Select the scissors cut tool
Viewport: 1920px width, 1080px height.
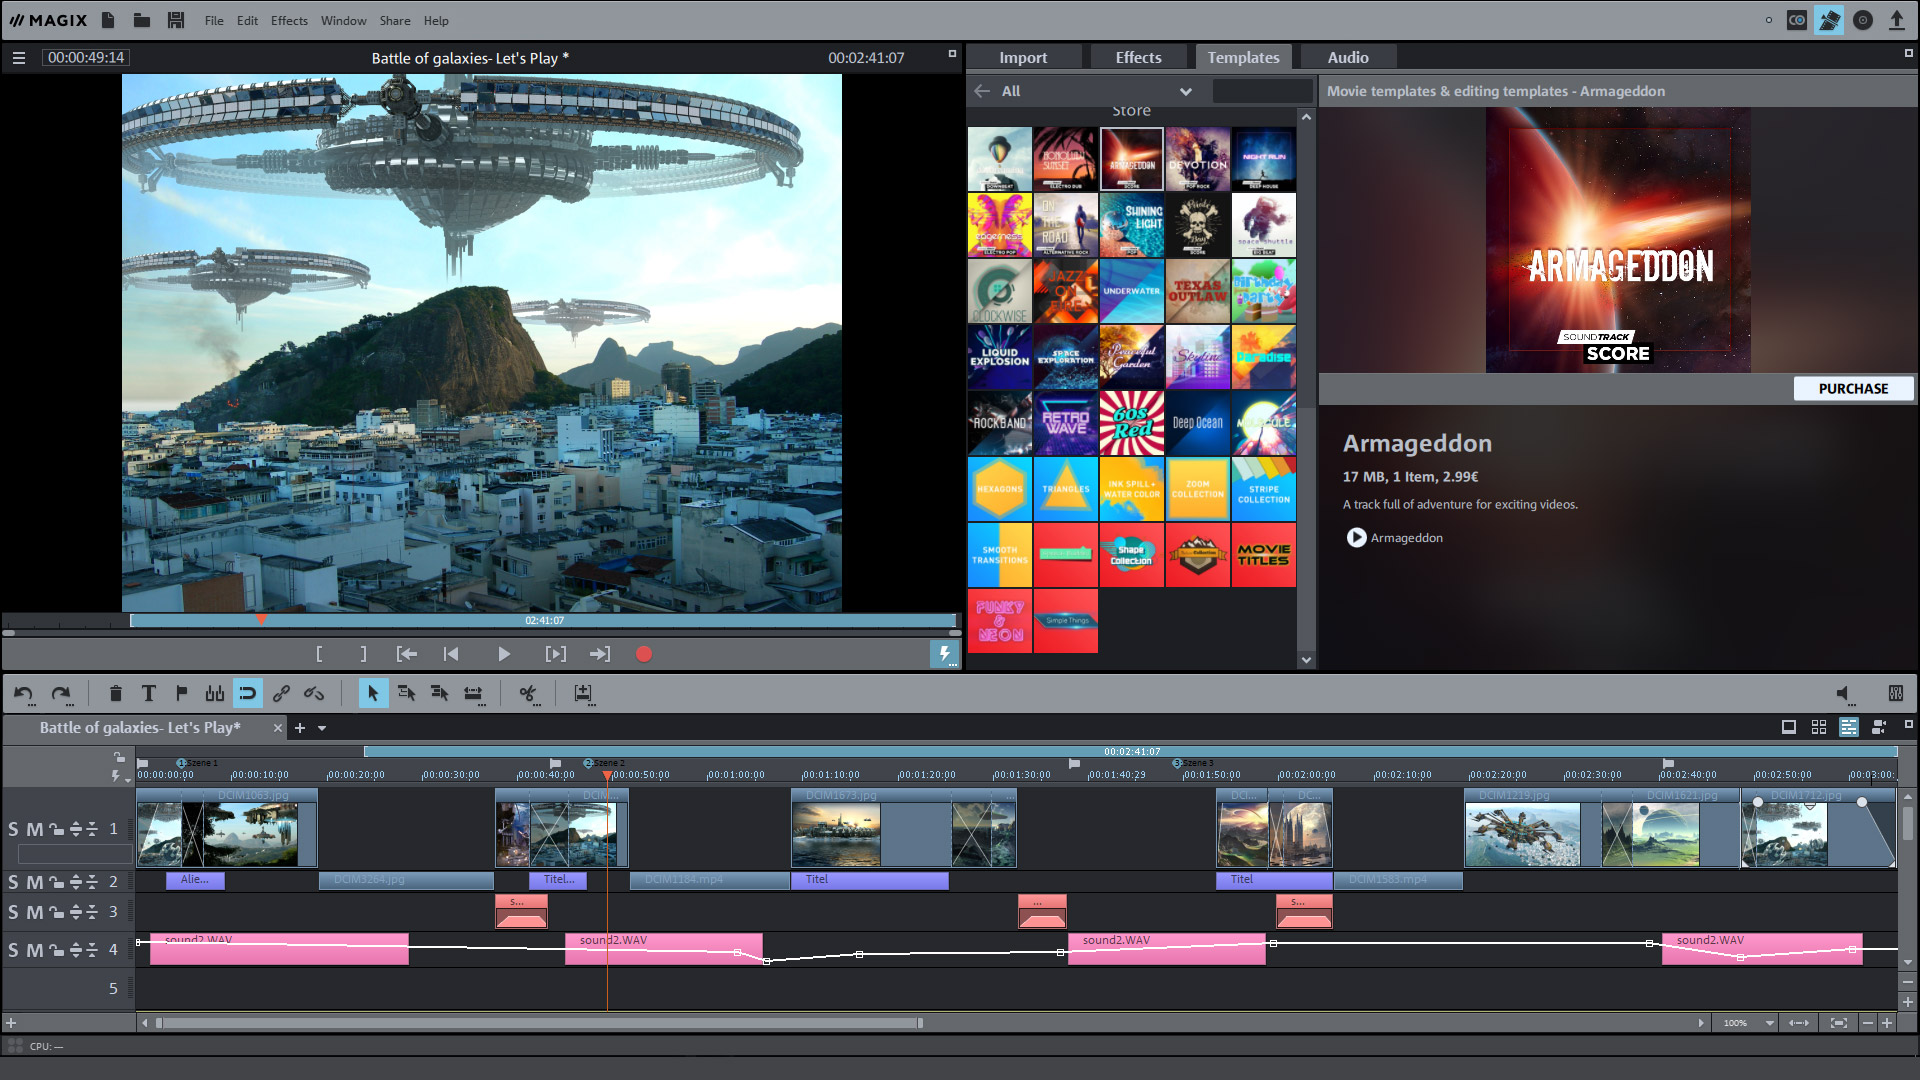[x=529, y=693]
